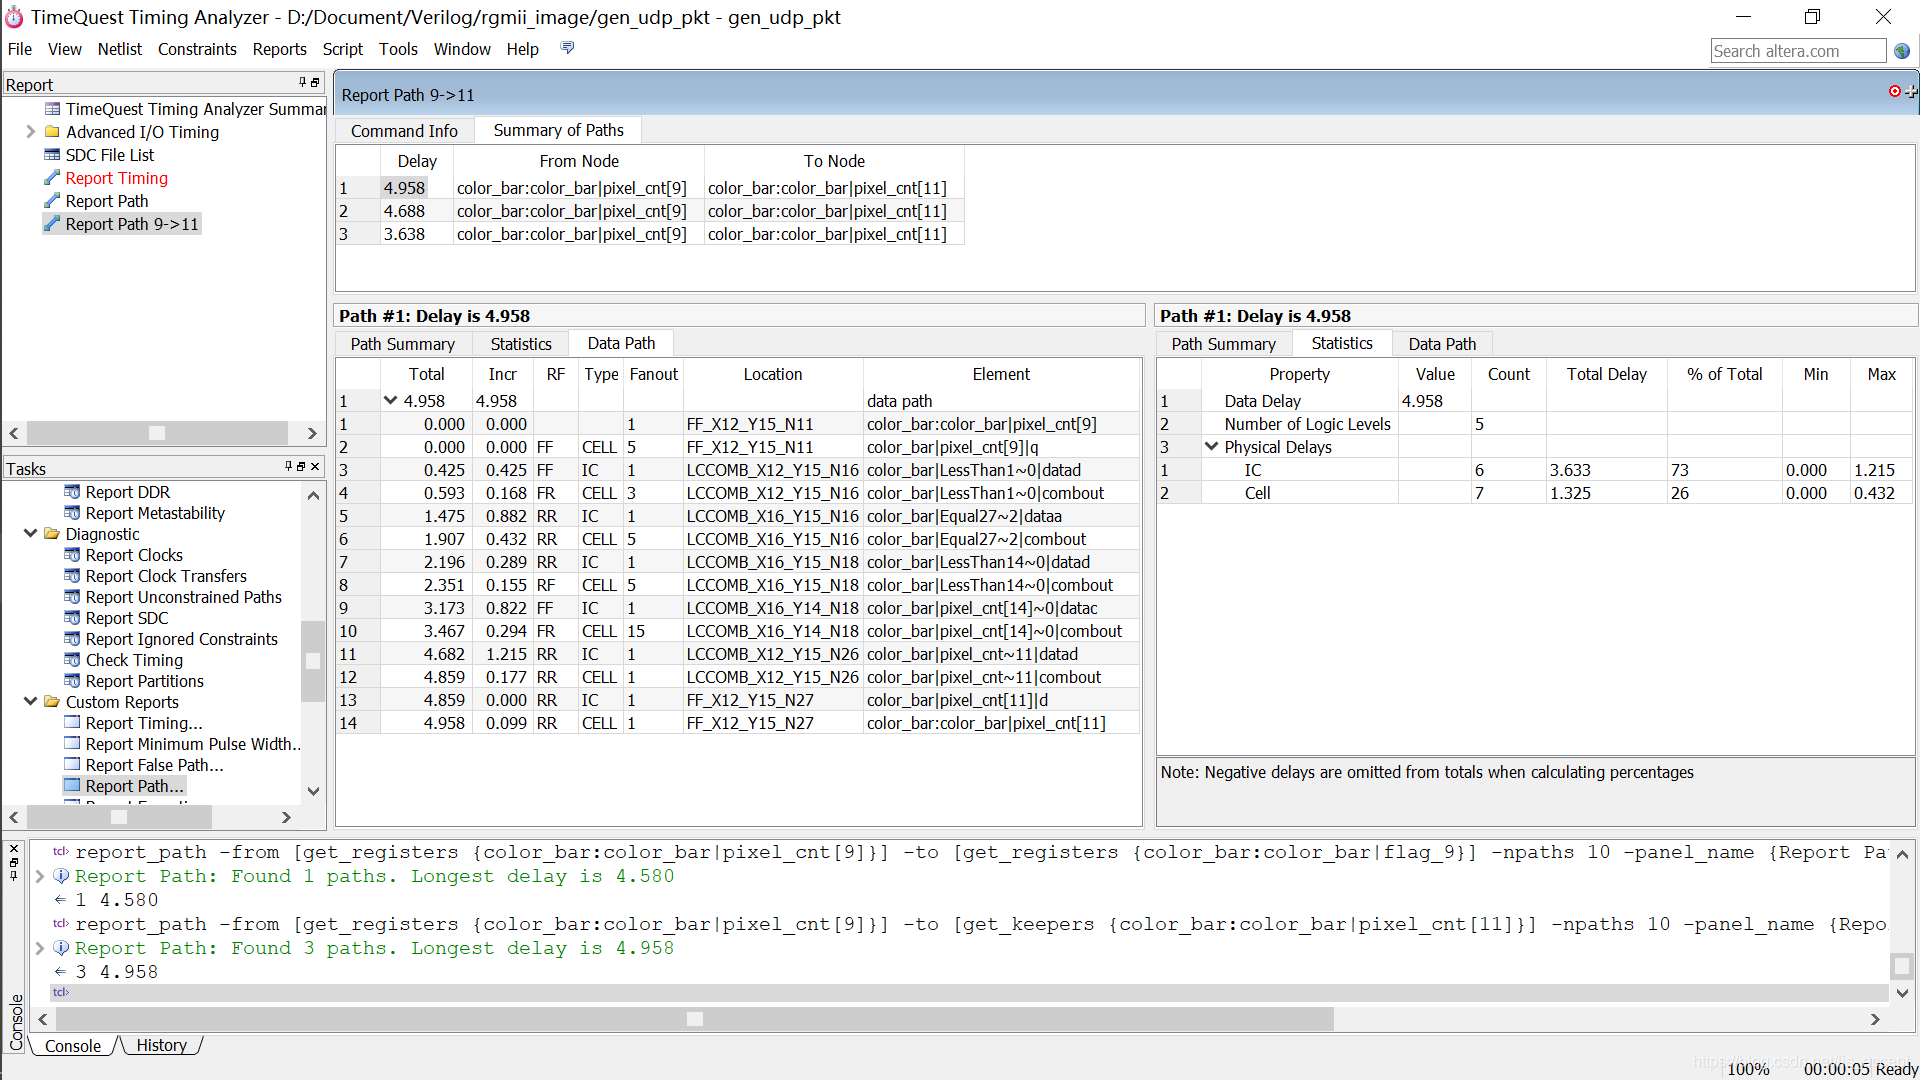Click the Tasks panel vertical scrollbar thumb

(312, 661)
